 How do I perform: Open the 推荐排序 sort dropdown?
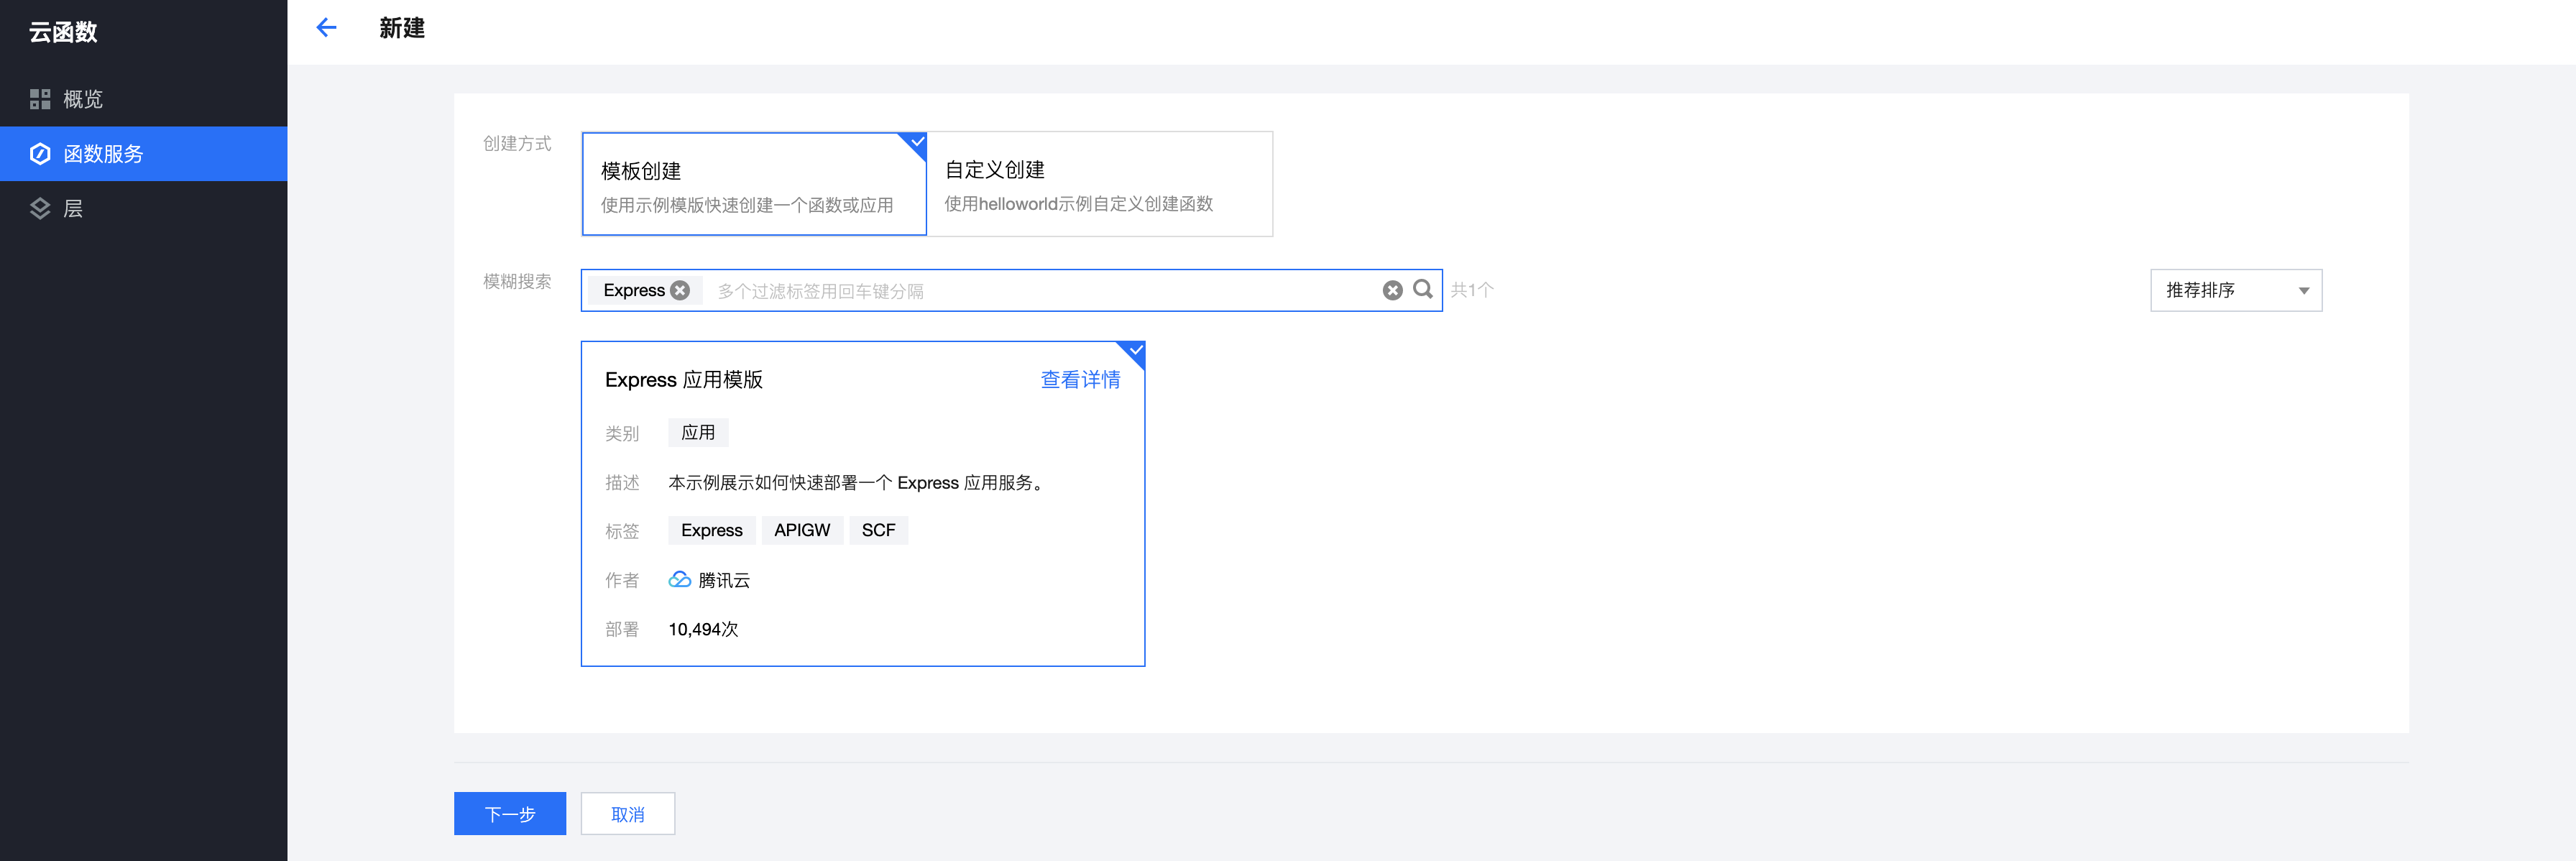coord(2220,290)
